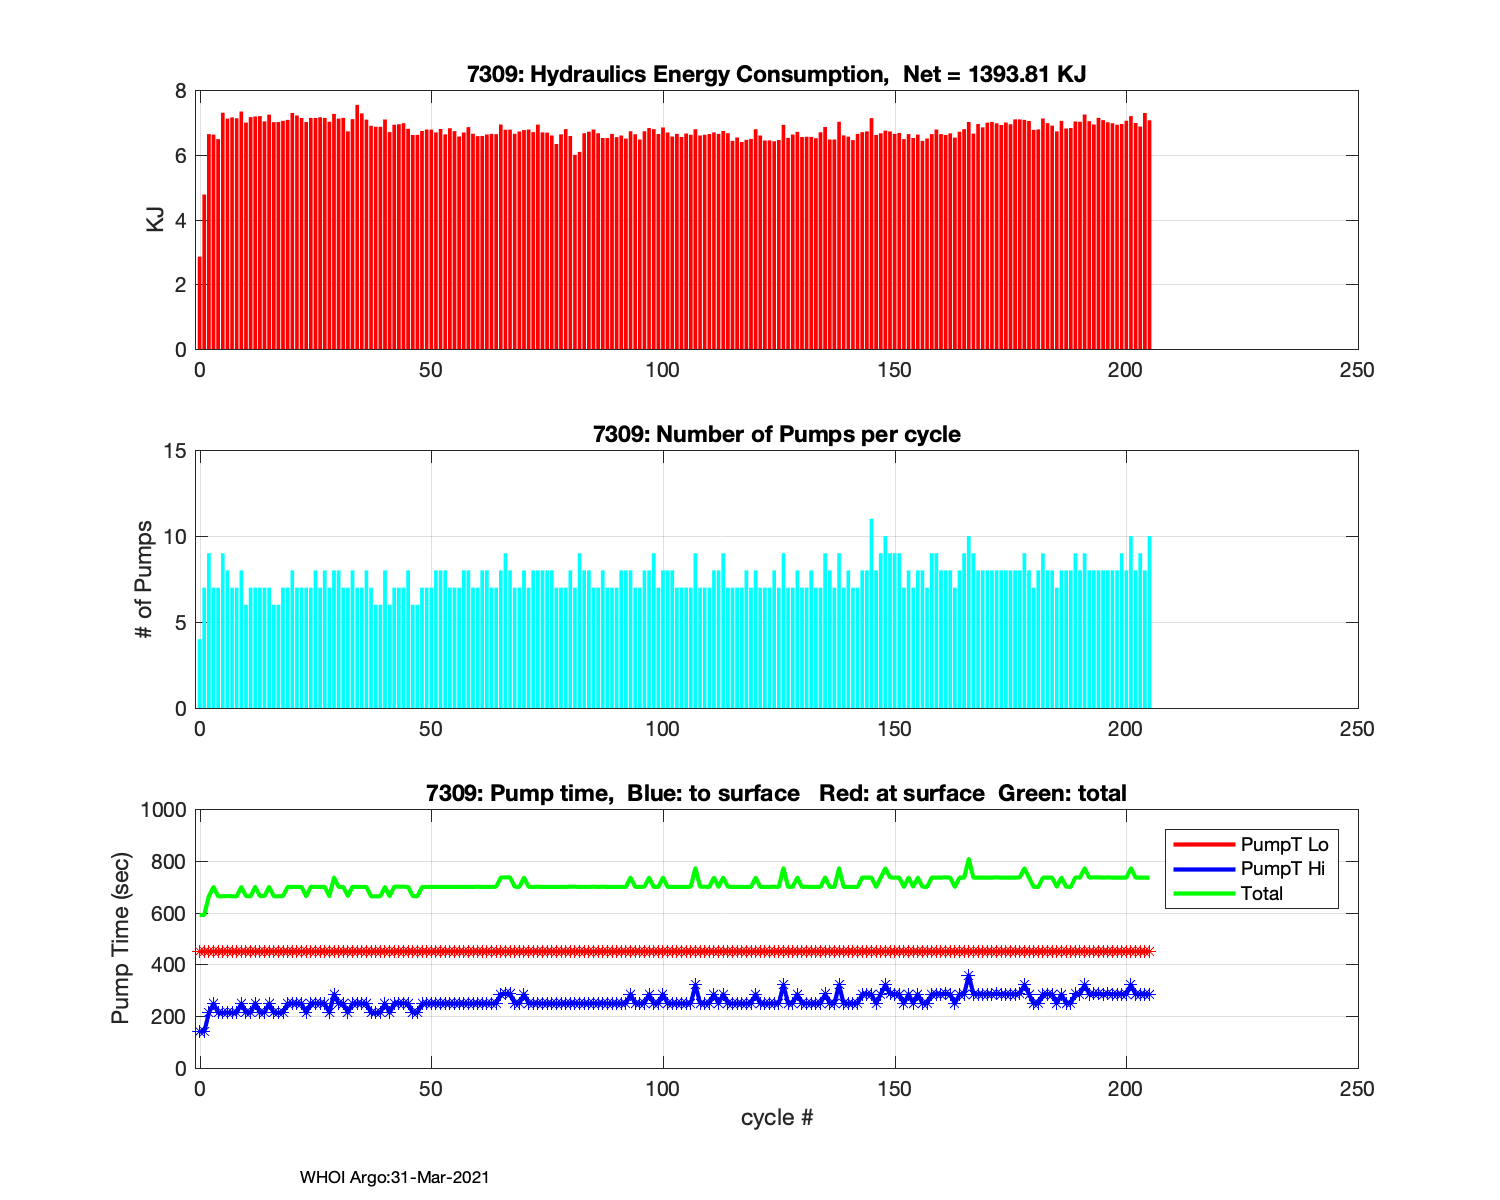
Task: Click the 'cycle #' x-axis label
Action: point(776,1118)
